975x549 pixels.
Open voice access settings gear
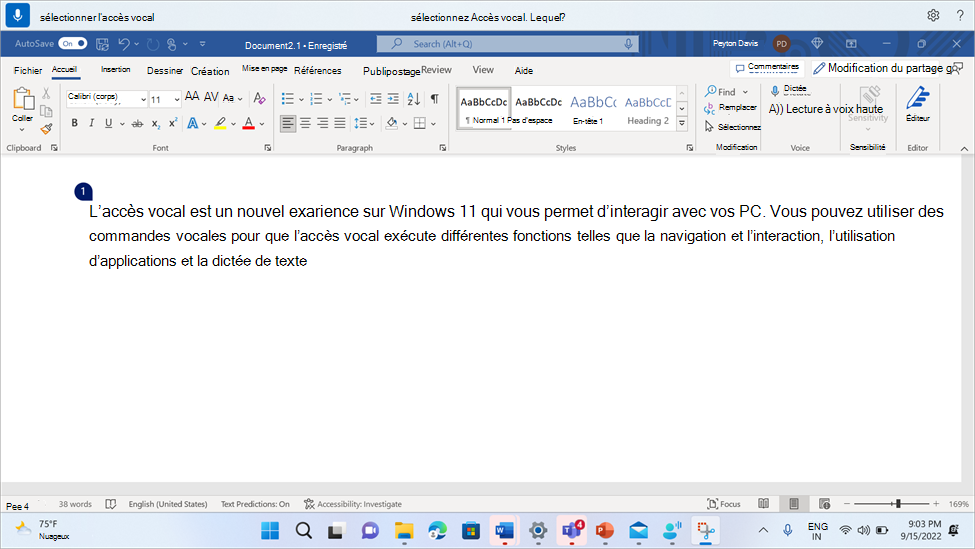[x=933, y=16]
